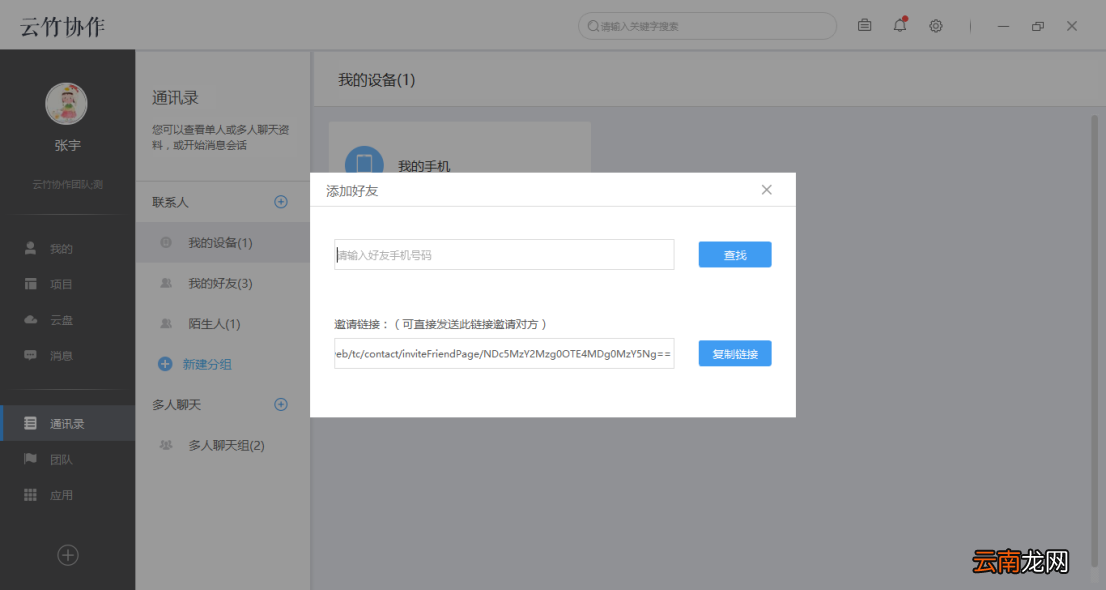The height and width of the screenshot is (590, 1106).
Task: Click the 多人聊天 section header
Action: coord(176,404)
